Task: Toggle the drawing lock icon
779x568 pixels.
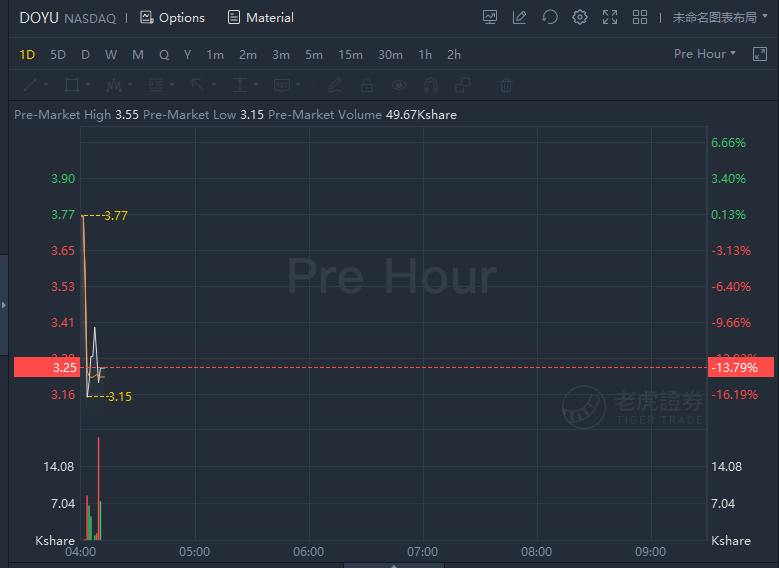Action: [367, 85]
